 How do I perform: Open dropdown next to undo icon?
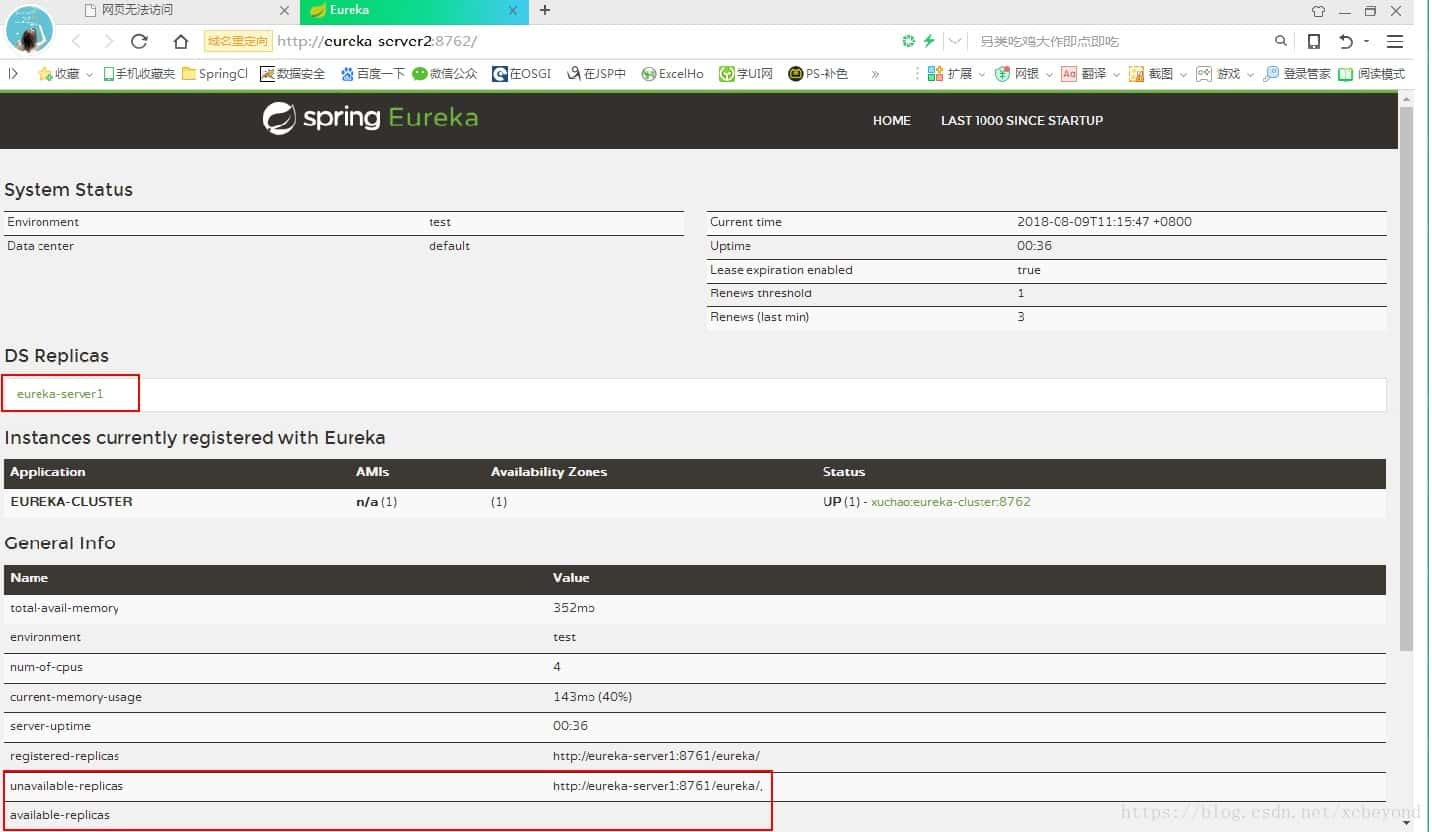(x=1366, y=42)
